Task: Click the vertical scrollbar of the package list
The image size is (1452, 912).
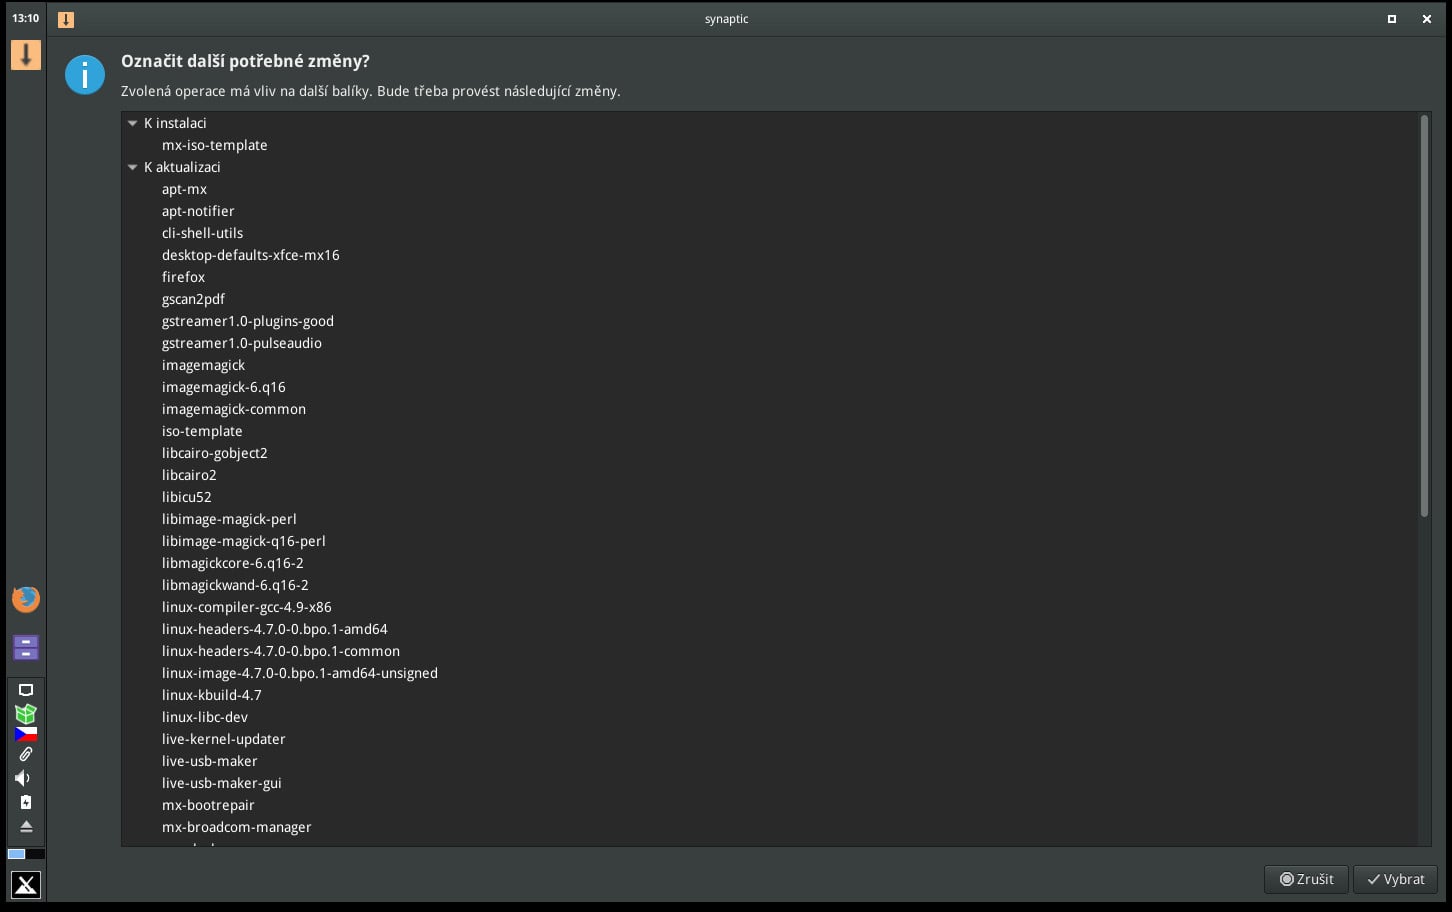Action: click(1424, 316)
